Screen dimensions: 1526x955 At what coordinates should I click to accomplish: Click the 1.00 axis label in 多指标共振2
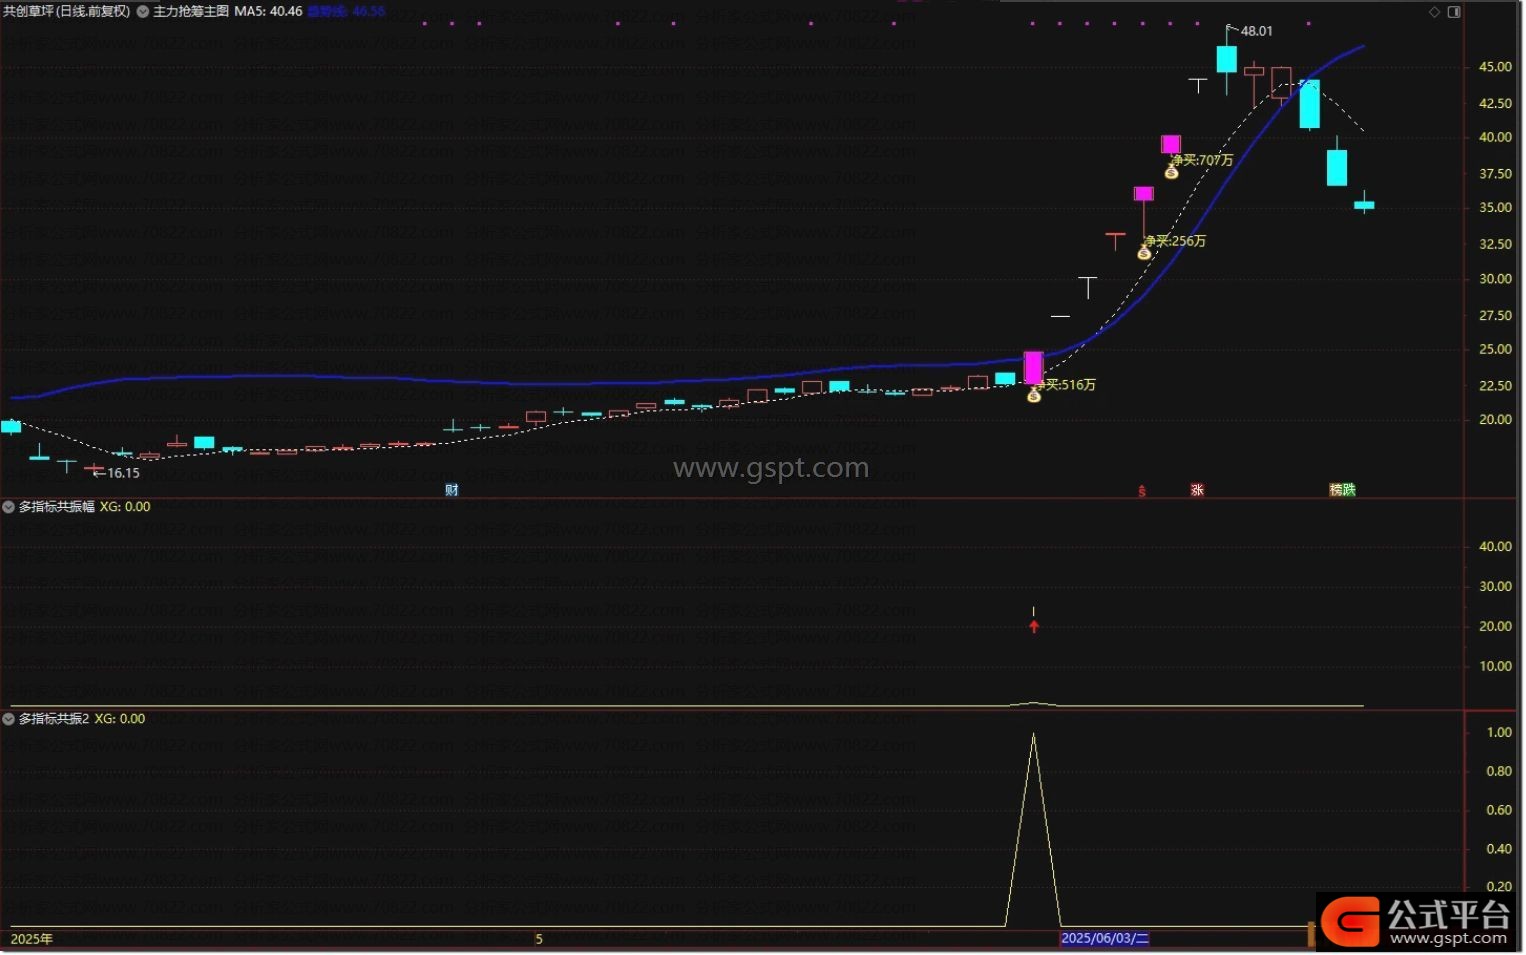point(1501,734)
